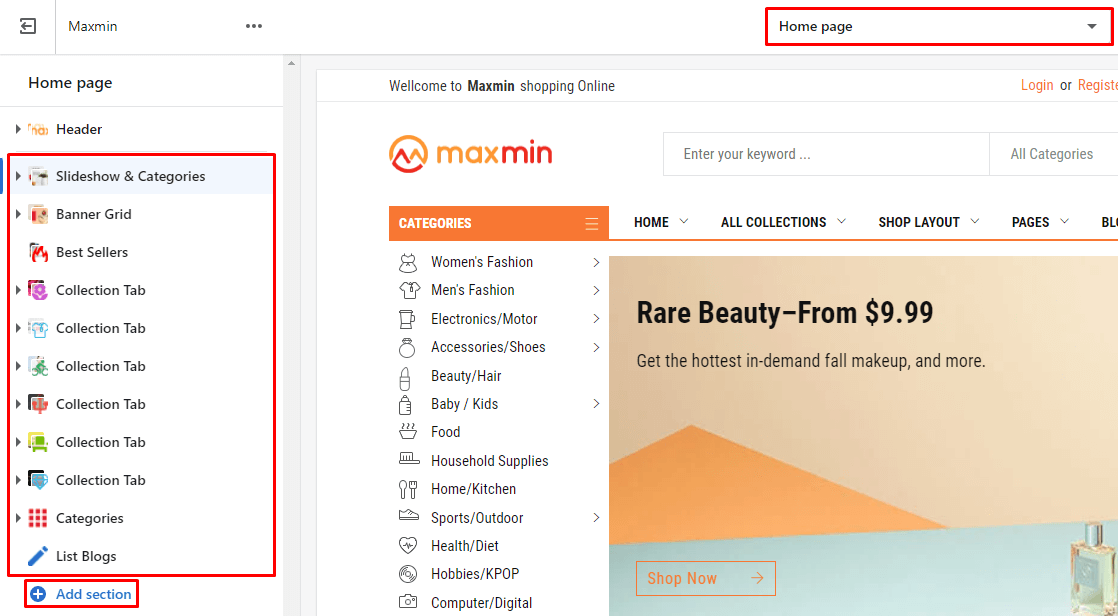Click the Add section button
This screenshot has height=616, width=1118.
[x=81, y=594]
